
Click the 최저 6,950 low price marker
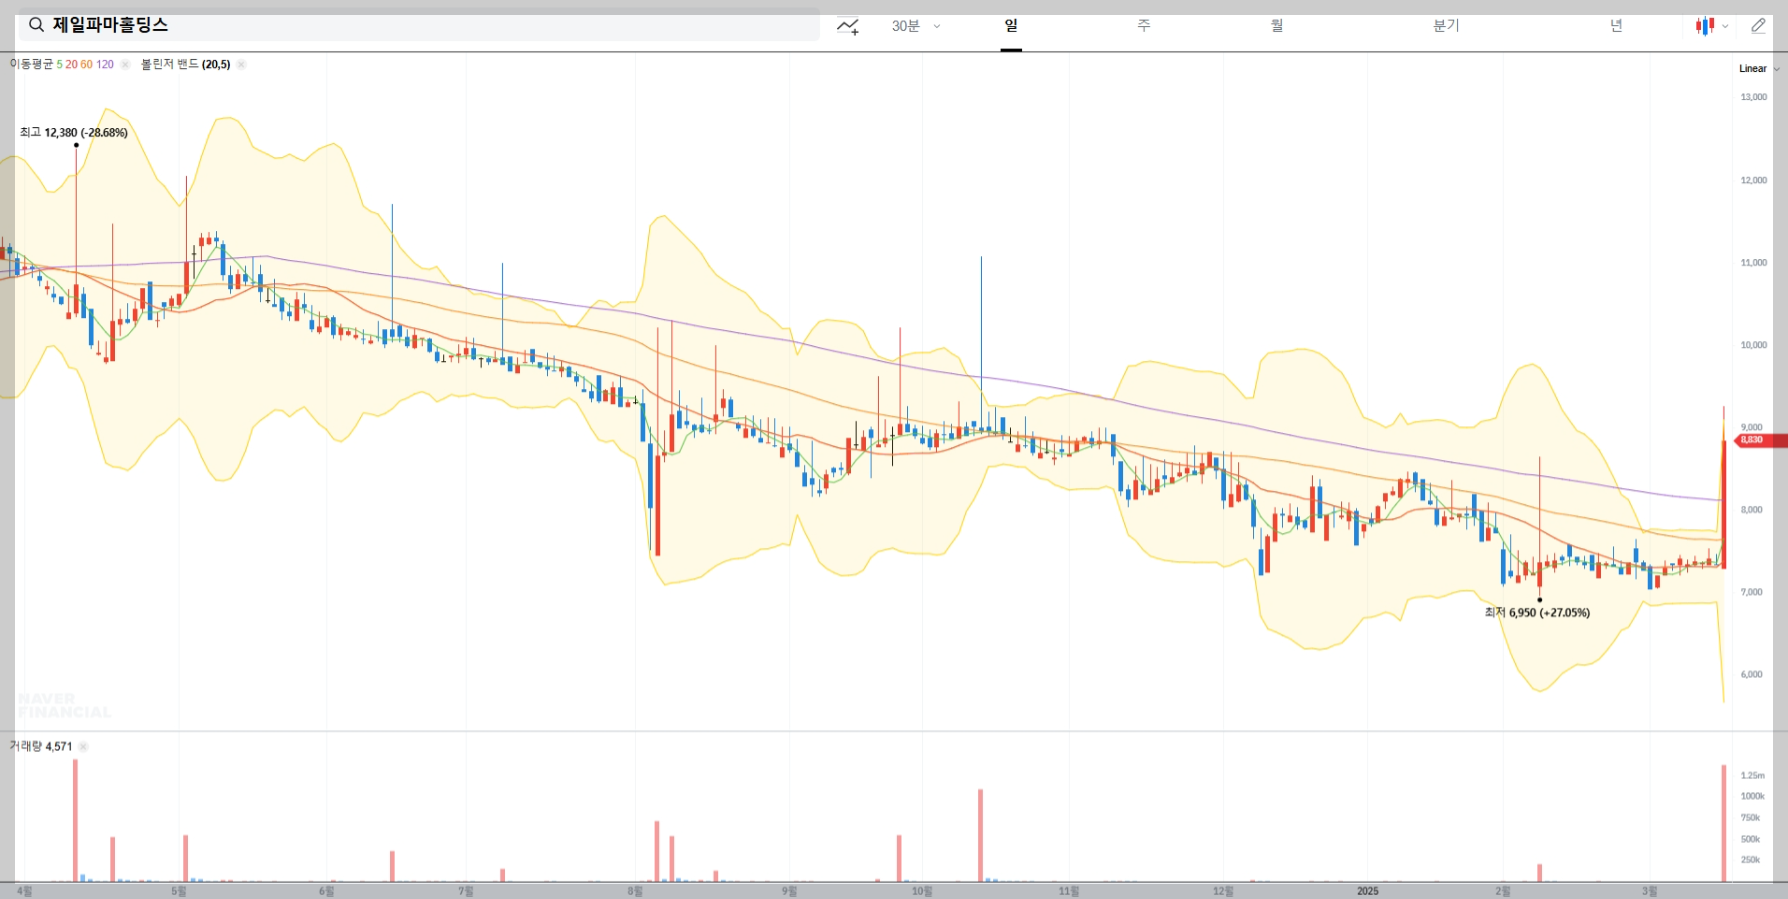(1537, 612)
